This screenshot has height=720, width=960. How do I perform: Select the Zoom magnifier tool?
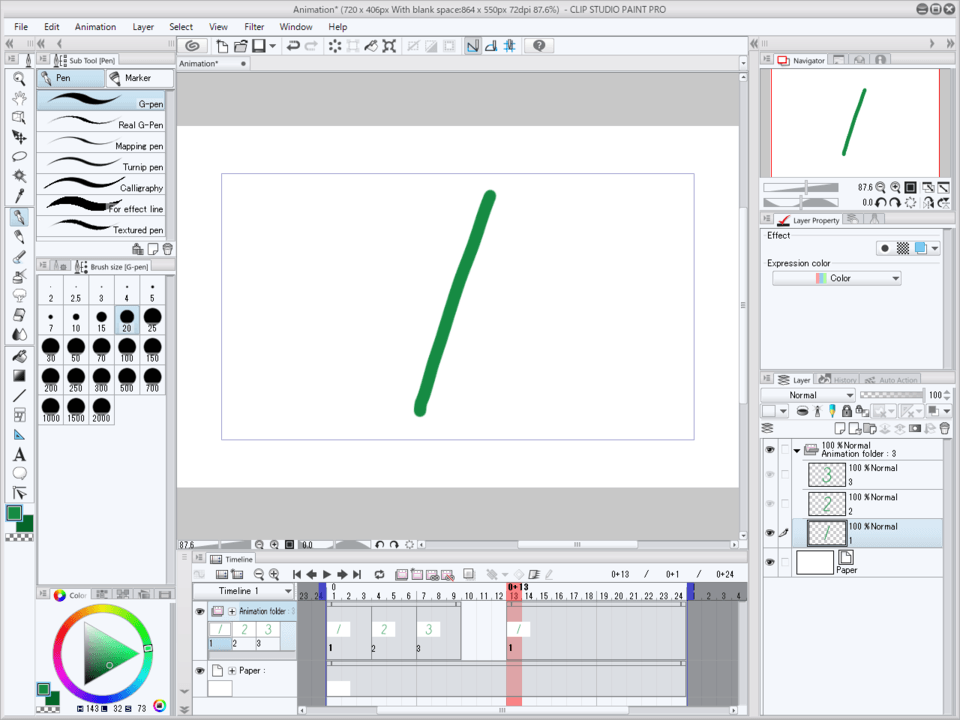(x=19, y=78)
